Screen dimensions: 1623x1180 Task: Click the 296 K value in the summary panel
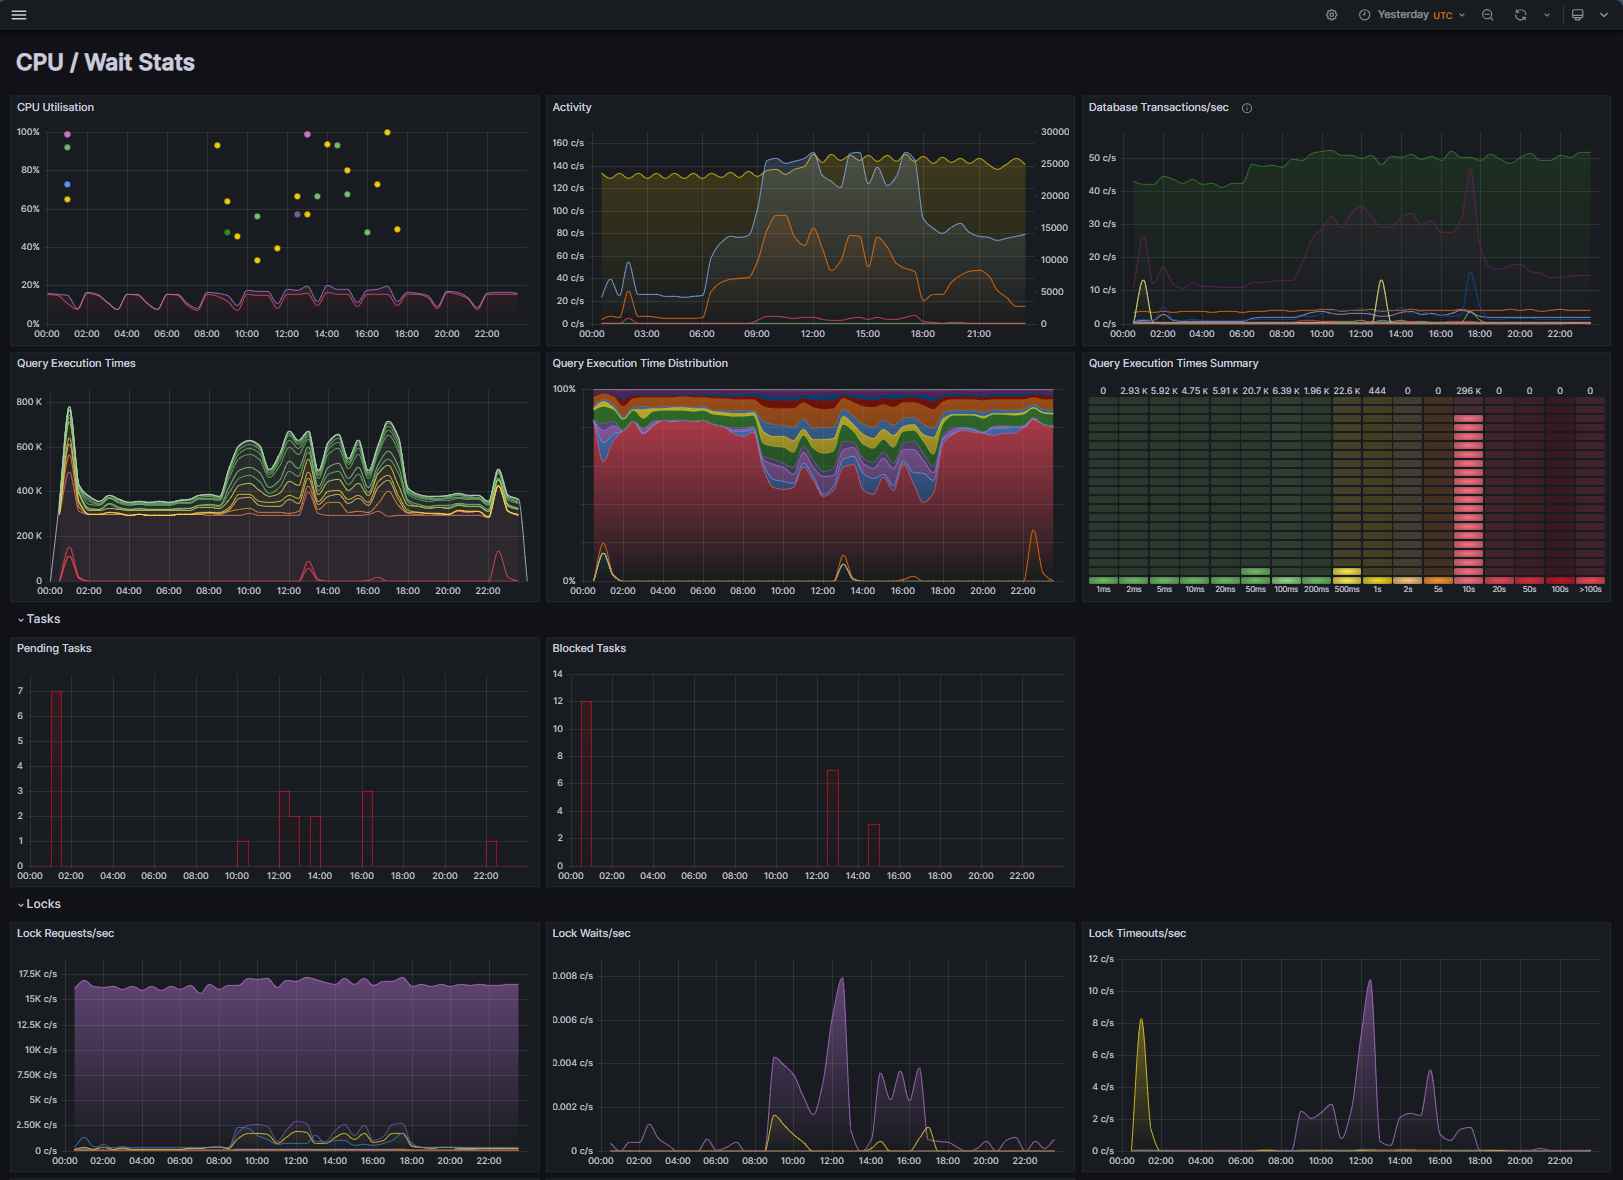(x=1468, y=391)
